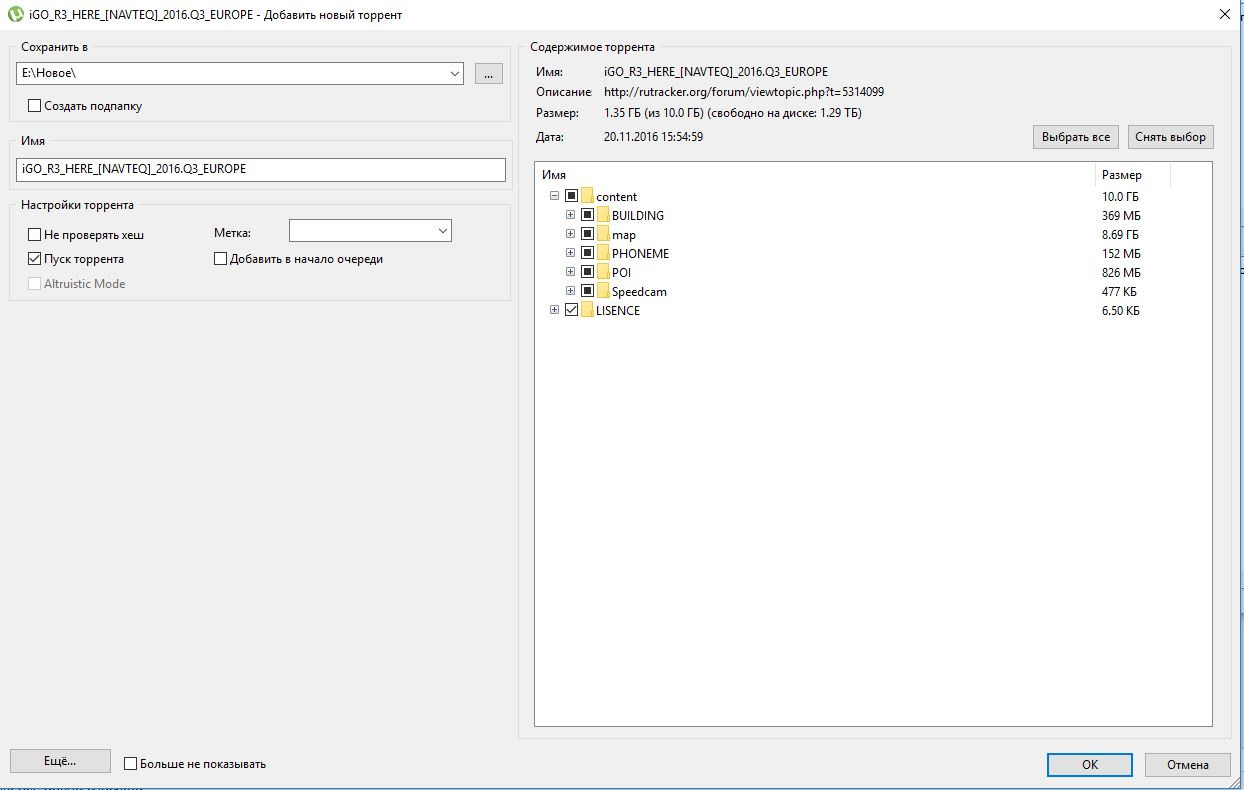Click the 8.69 ГБ size value
The width and height of the screenshot is (1244, 790).
click(1120, 235)
